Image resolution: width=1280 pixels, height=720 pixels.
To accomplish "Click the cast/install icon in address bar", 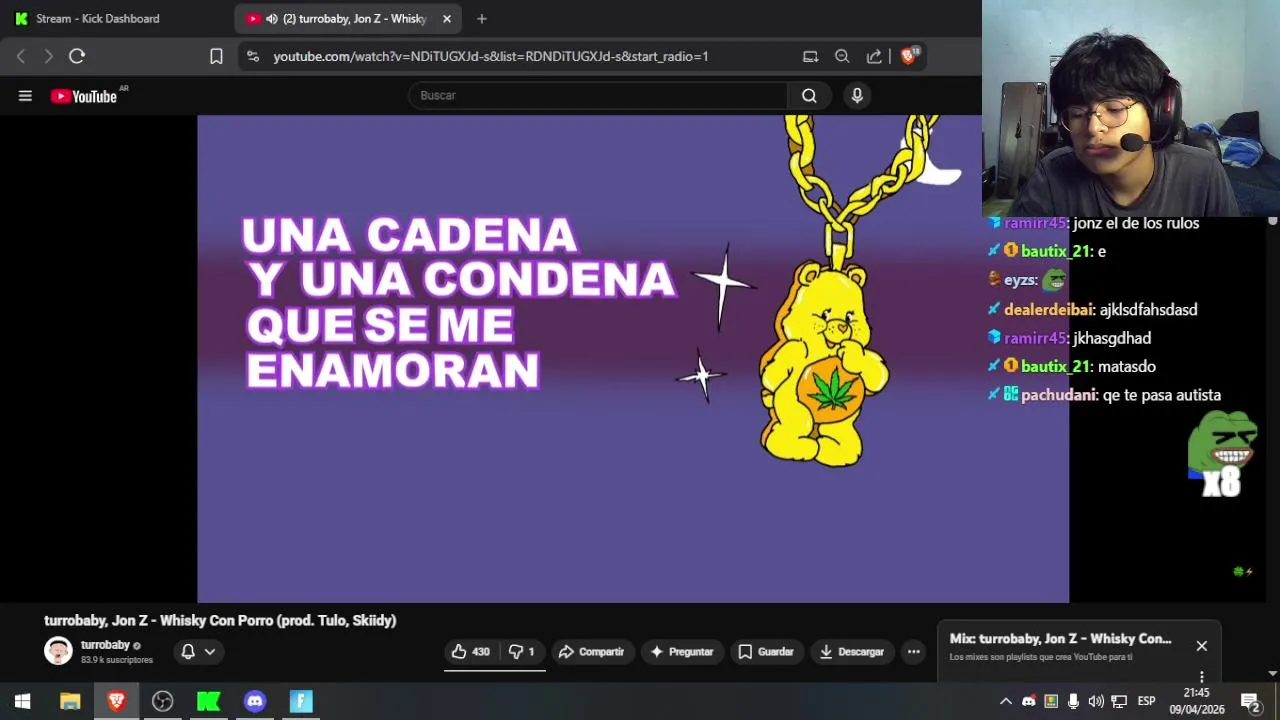I will click(810, 56).
